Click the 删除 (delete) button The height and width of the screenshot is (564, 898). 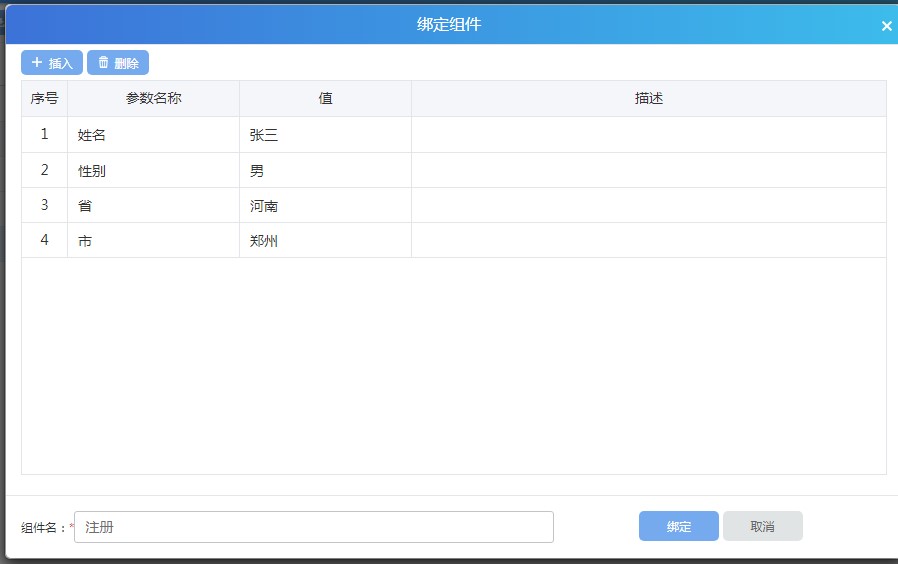pyautogui.click(x=118, y=63)
